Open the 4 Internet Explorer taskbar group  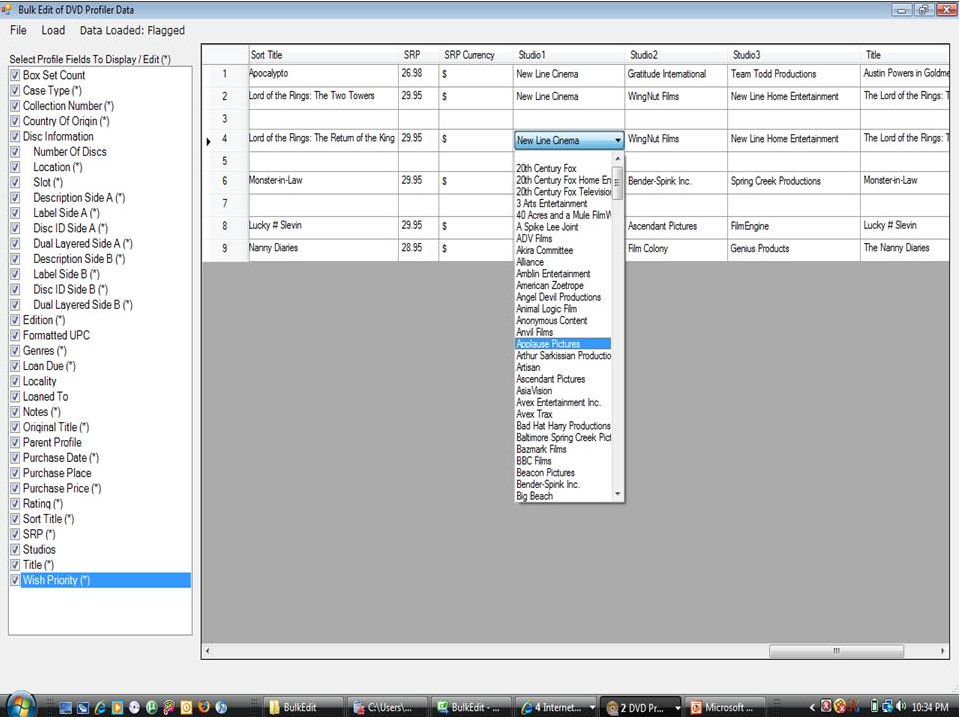coord(556,707)
